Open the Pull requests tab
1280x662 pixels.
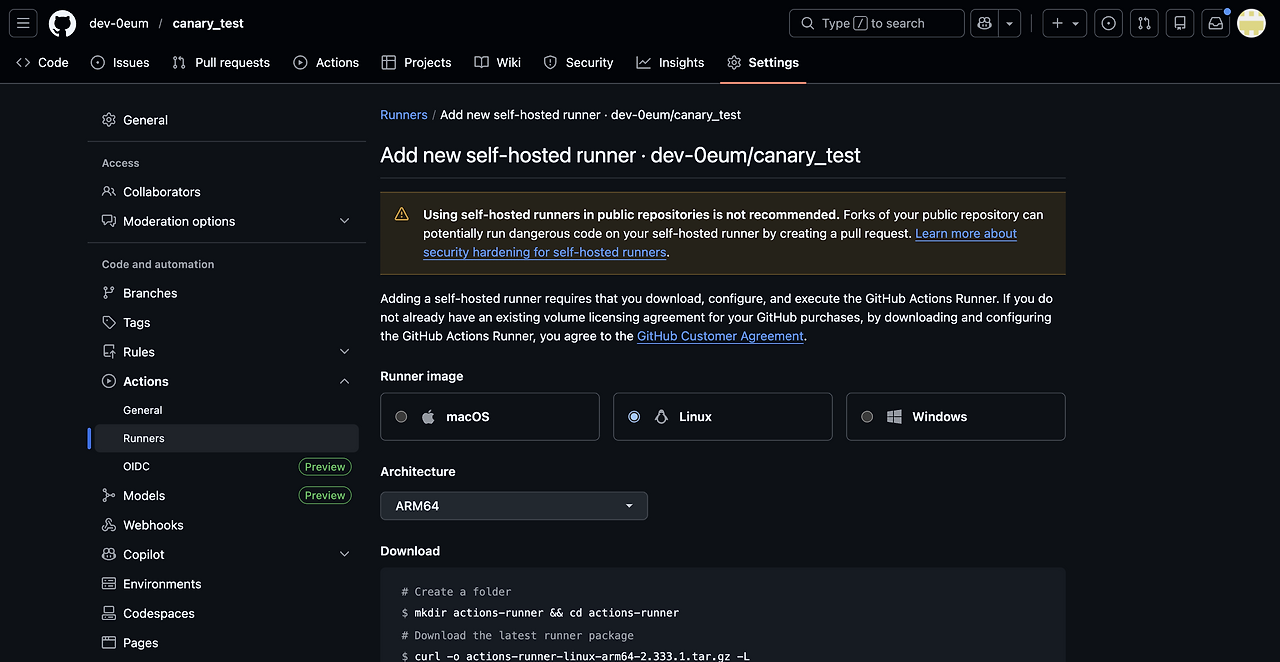[221, 62]
